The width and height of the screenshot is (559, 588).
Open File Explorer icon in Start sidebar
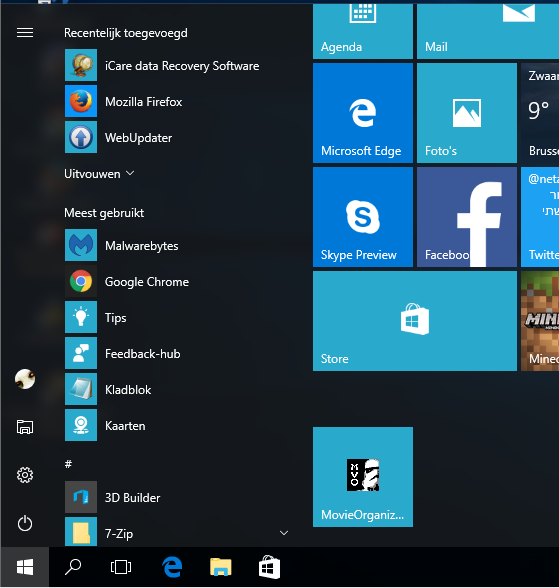pyautogui.click(x=25, y=427)
